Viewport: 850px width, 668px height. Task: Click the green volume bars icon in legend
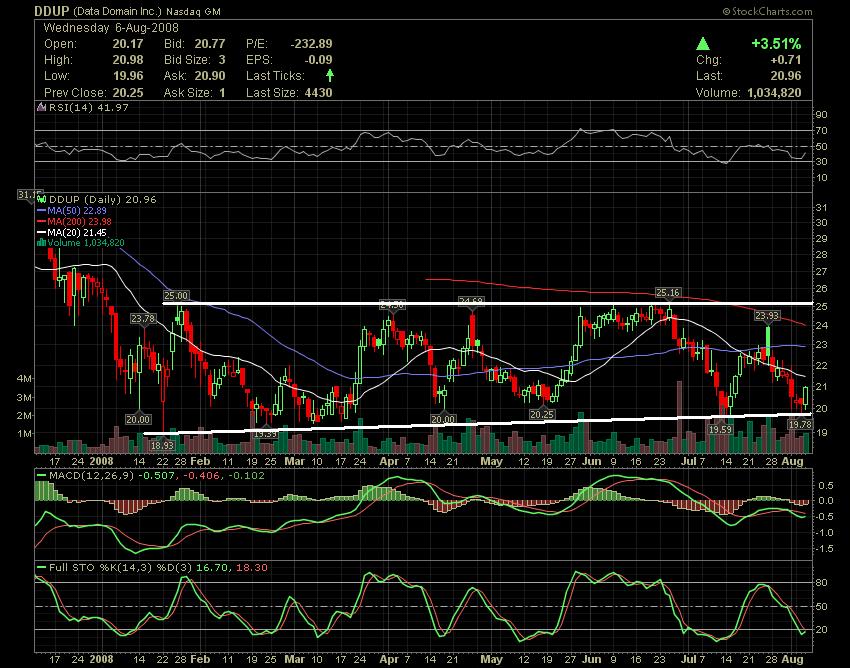(41, 243)
